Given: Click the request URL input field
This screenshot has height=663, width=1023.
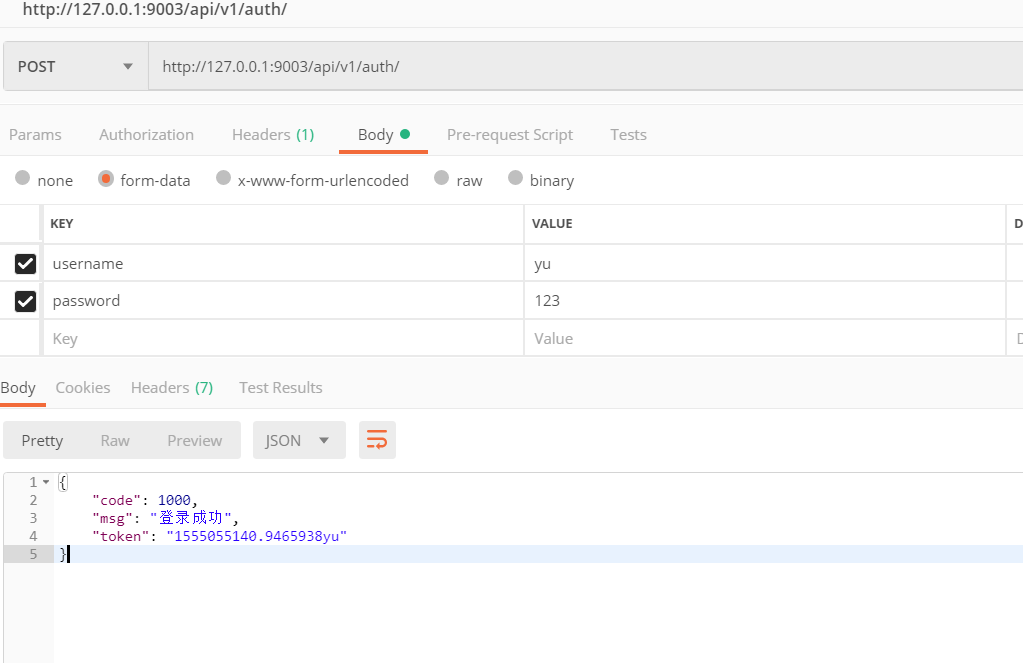Looking at the screenshot, I should point(585,66).
